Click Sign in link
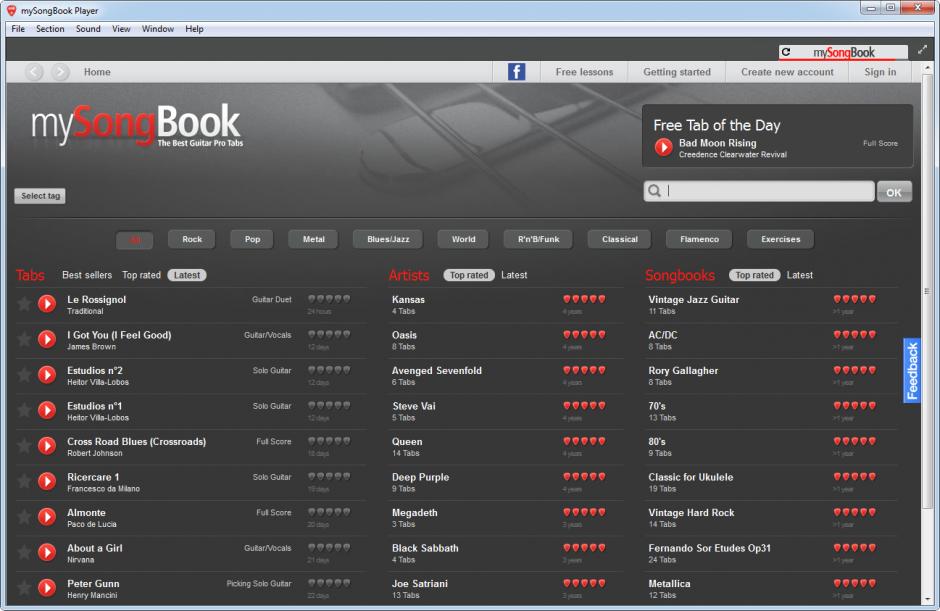 pos(880,72)
